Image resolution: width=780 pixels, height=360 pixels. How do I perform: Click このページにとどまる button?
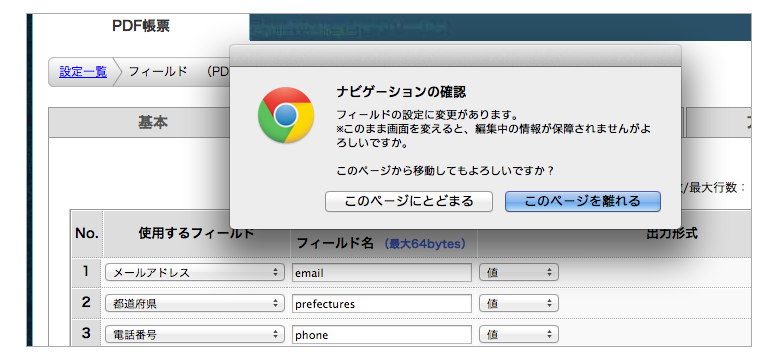click(409, 201)
